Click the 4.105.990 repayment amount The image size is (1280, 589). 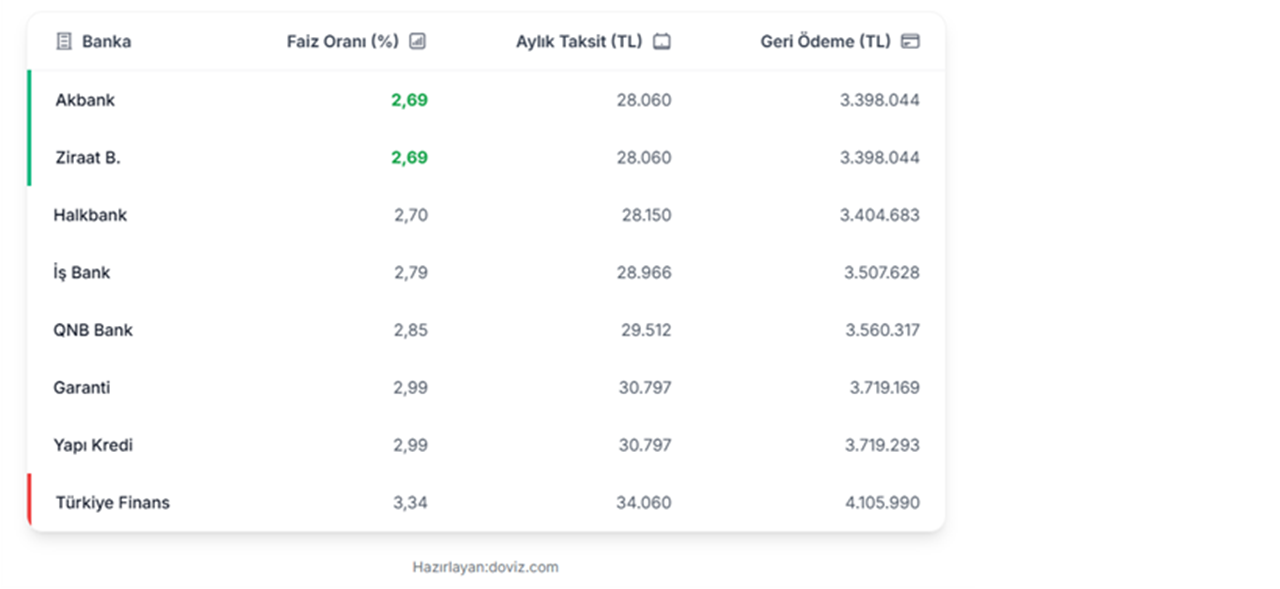coord(882,503)
